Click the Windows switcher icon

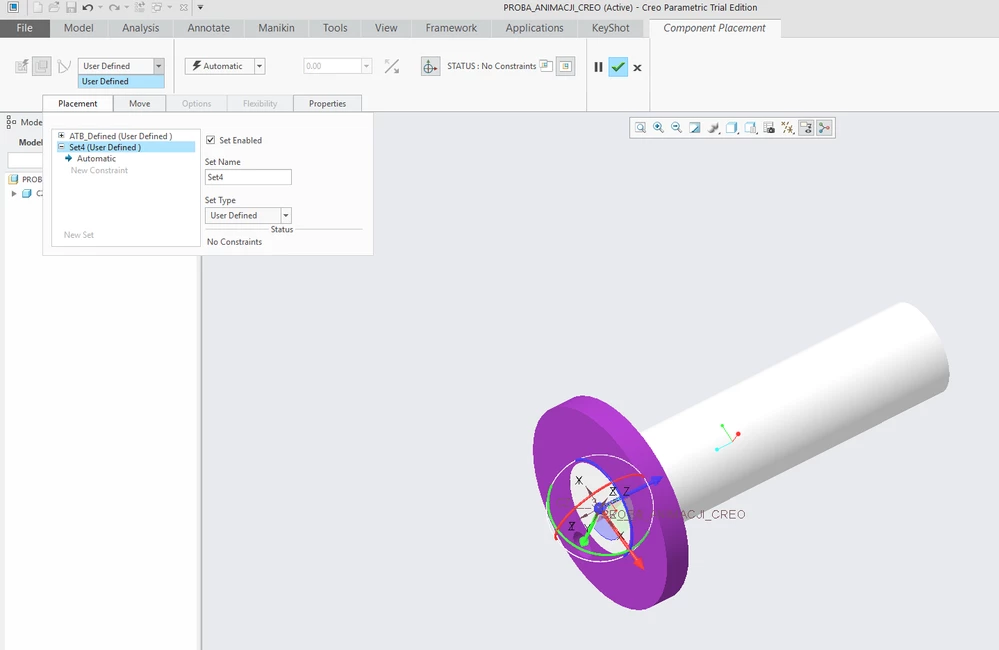tap(156, 8)
